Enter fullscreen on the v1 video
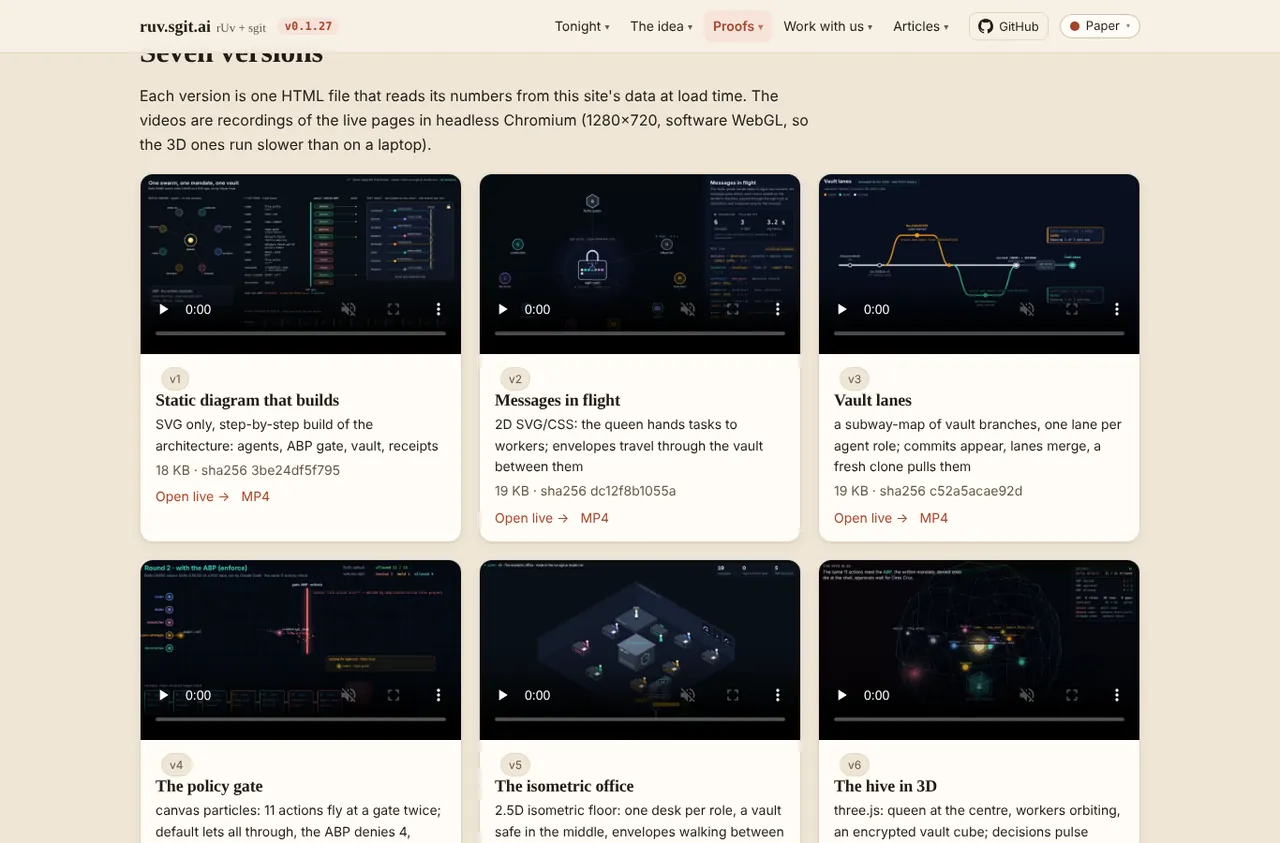The width and height of the screenshot is (1280, 843). [393, 309]
